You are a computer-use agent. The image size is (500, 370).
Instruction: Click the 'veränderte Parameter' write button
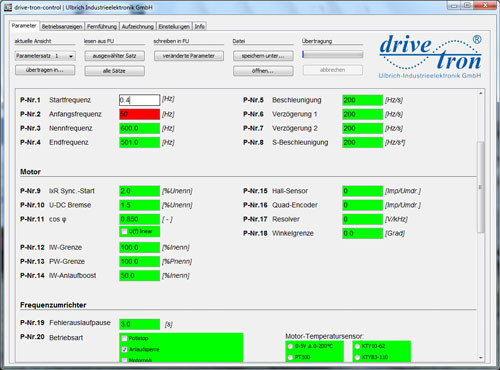(x=189, y=56)
